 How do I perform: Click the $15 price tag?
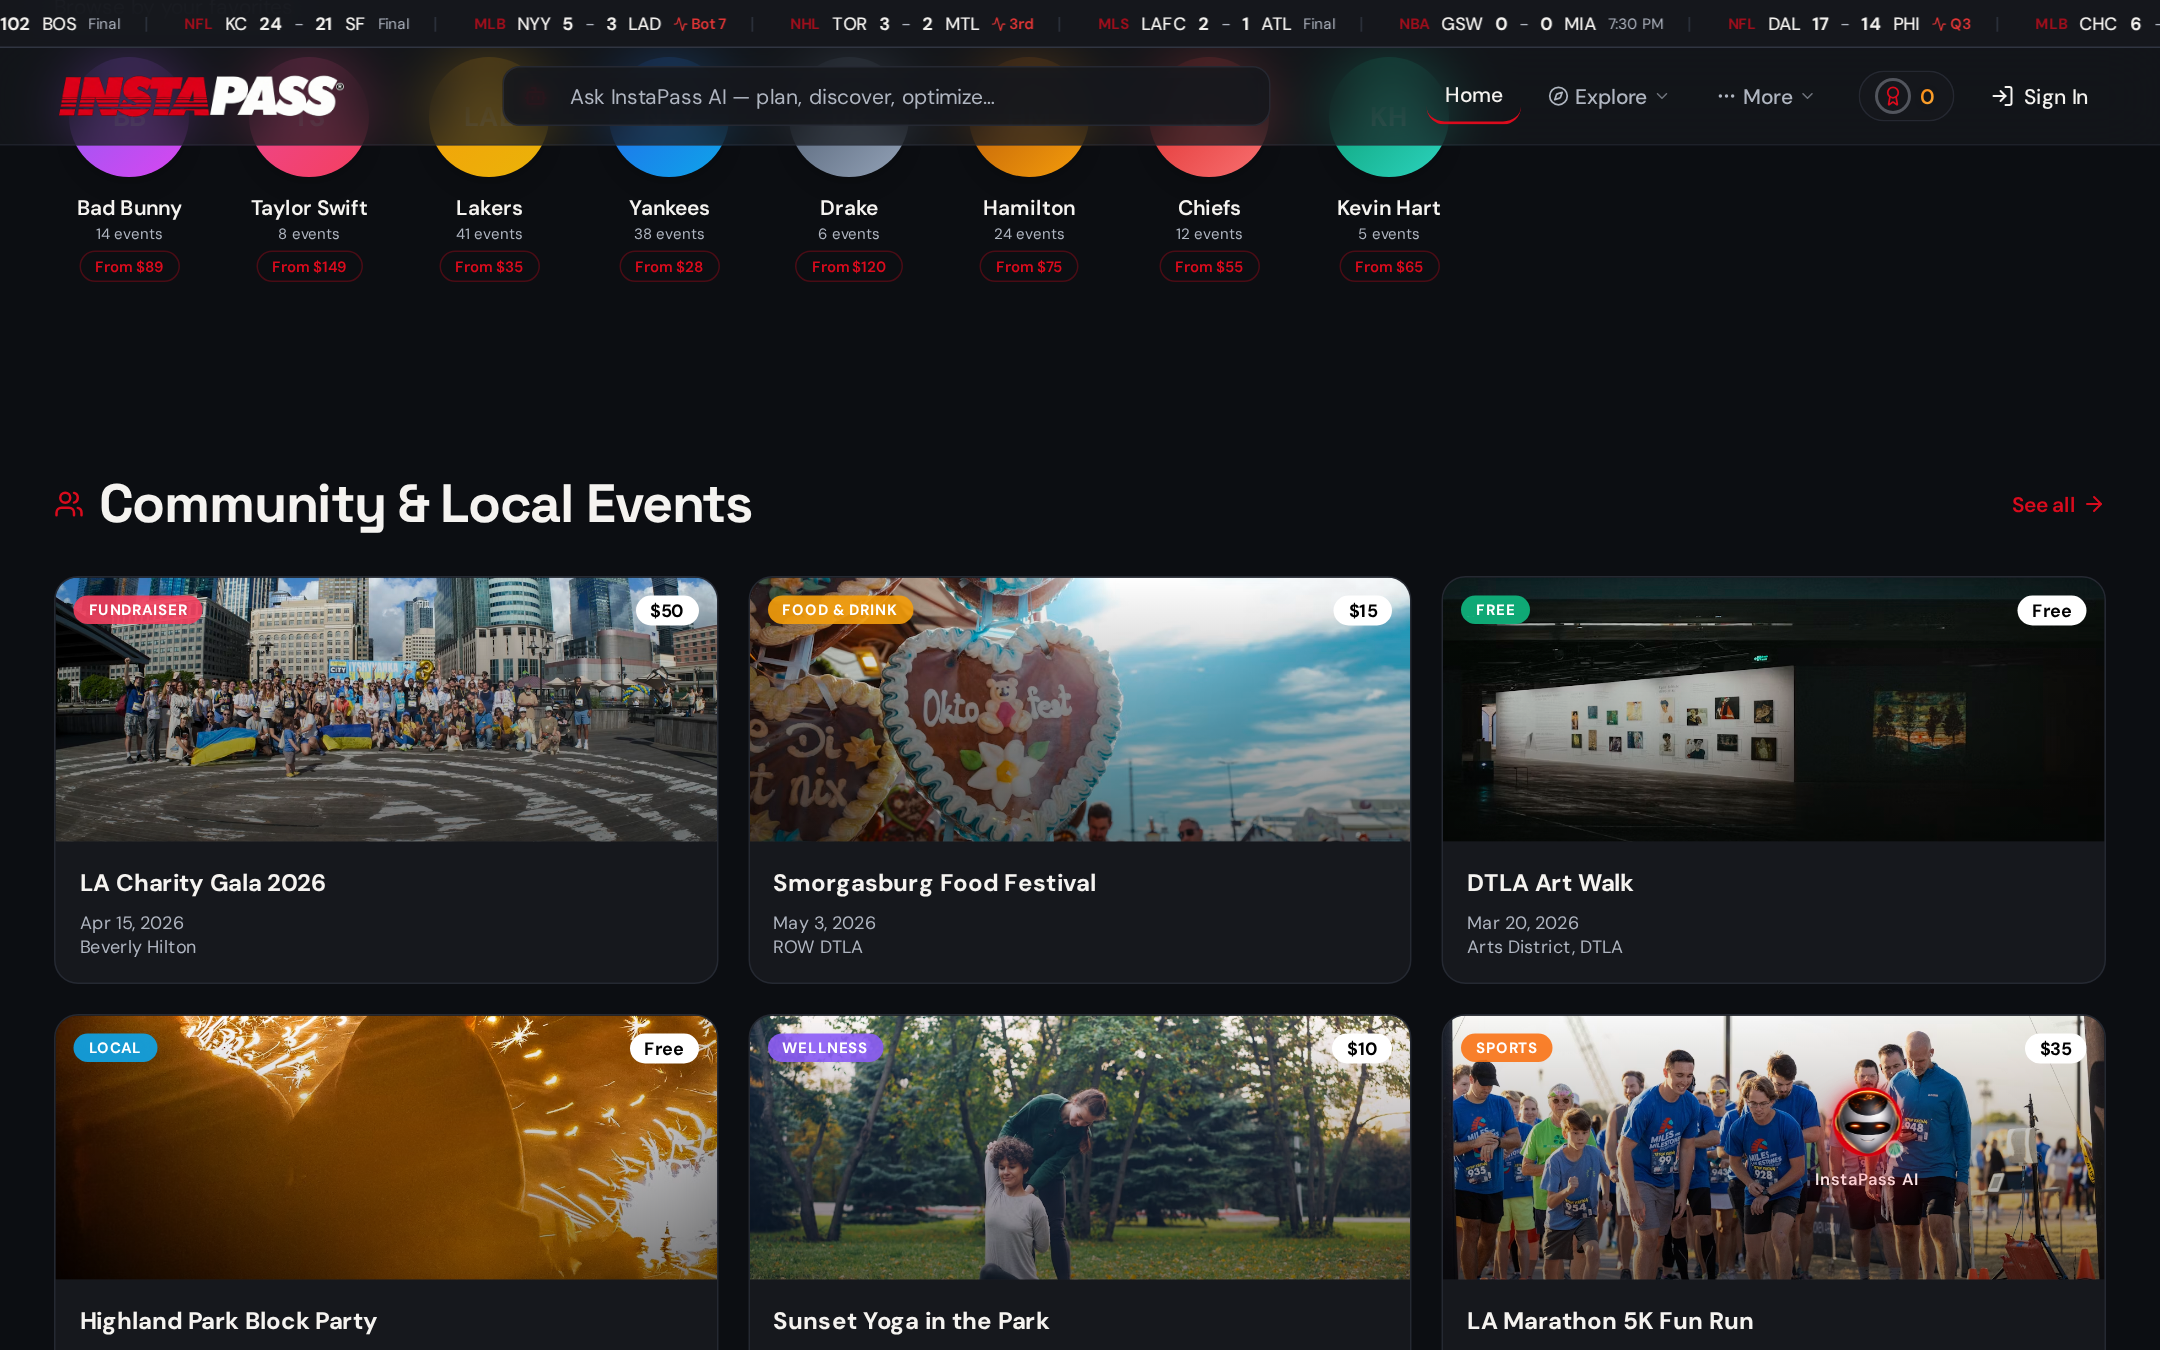pyautogui.click(x=1363, y=611)
